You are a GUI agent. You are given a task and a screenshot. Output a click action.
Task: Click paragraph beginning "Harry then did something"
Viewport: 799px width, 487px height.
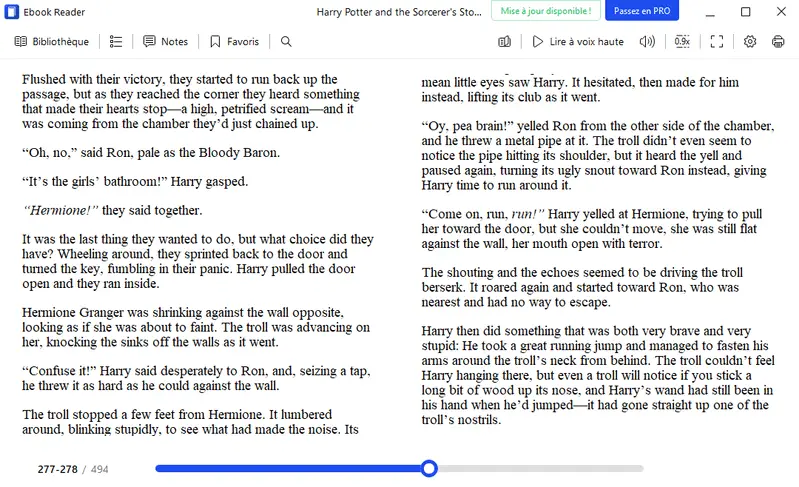coord(598,375)
